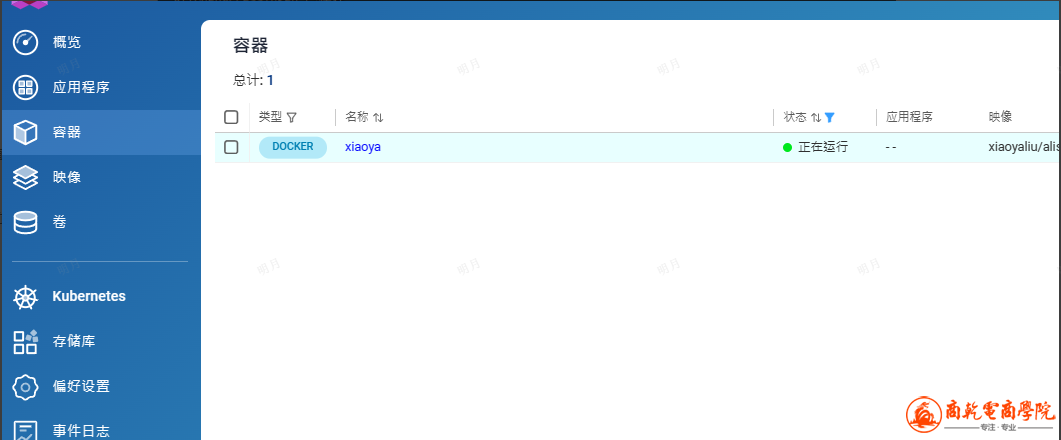Click the green running status dot
1061x440 pixels.
(x=787, y=148)
